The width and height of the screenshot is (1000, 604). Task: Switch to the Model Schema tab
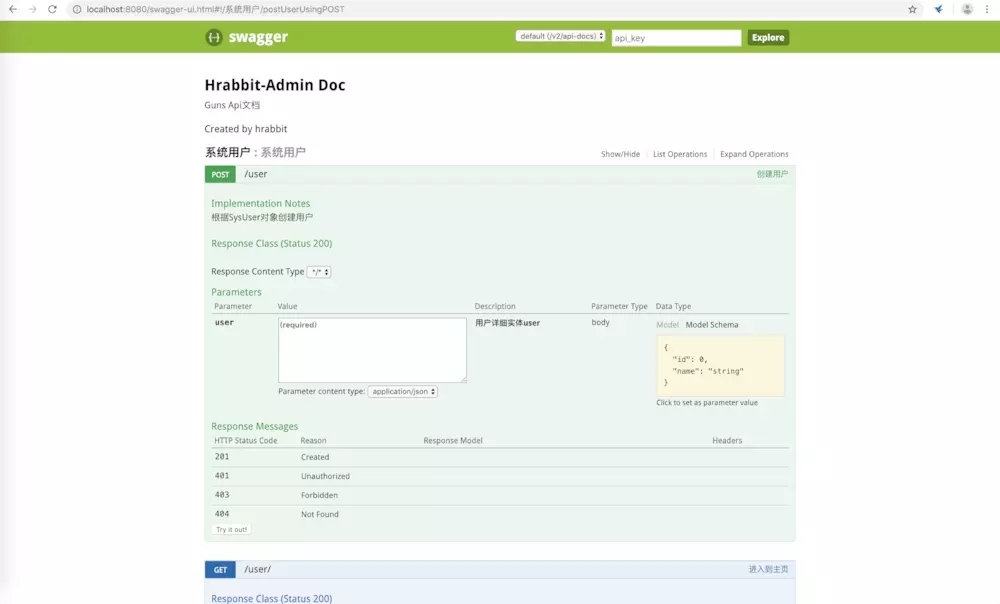712,325
